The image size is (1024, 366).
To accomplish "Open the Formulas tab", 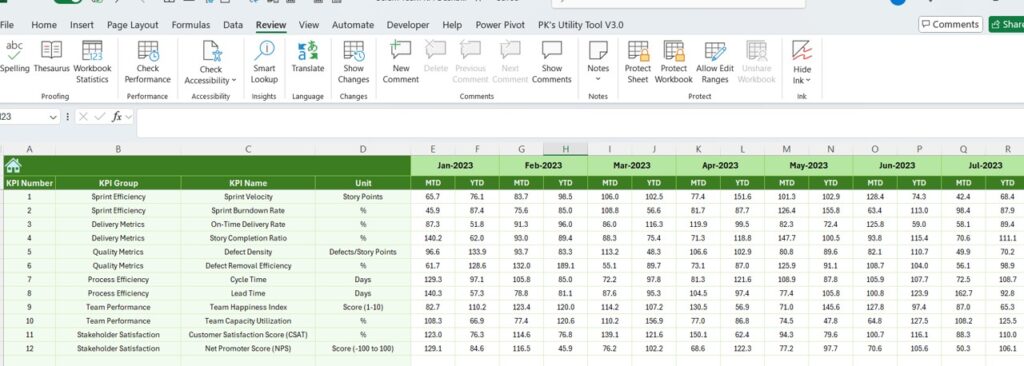I will pyautogui.click(x=191, y=25).
